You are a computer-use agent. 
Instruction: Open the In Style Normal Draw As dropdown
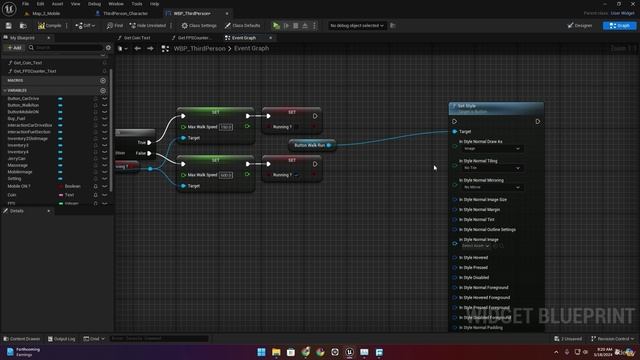[492, 149]
